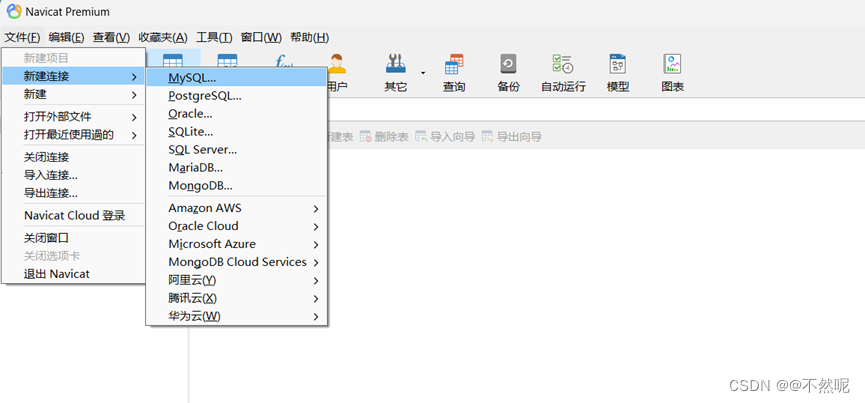The width and height of the screenshot is (865, 403).
Task: Open the 编辑(E) menu
Action: (x=66, y=37)
